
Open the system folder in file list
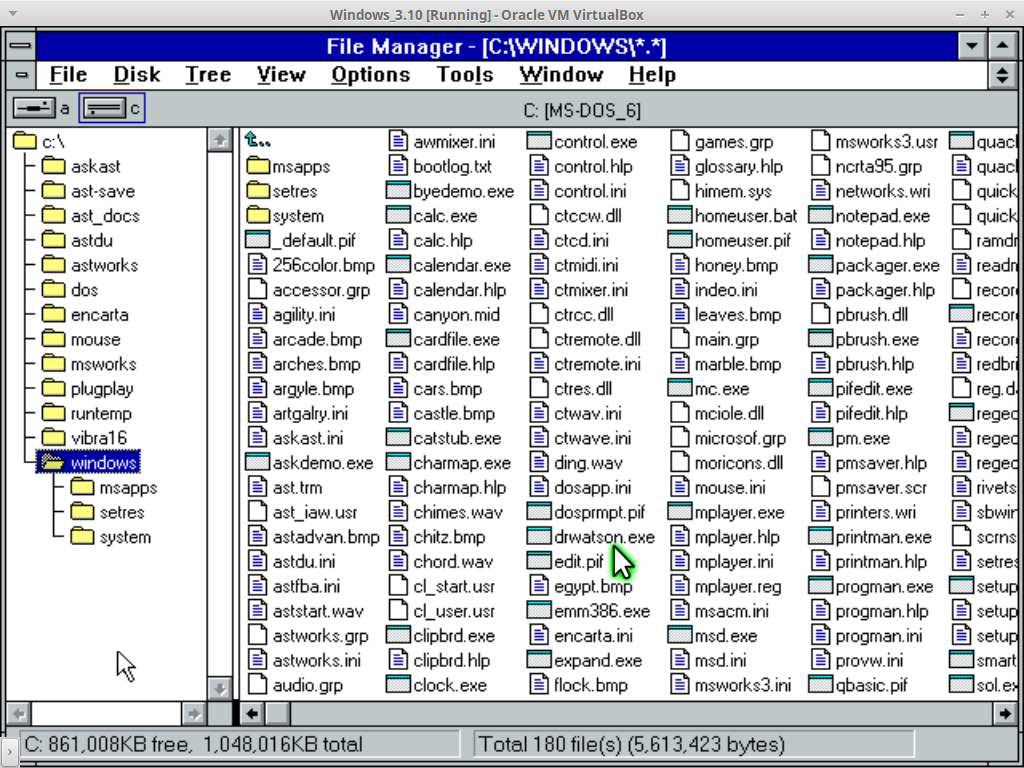[x=258, y=216]
